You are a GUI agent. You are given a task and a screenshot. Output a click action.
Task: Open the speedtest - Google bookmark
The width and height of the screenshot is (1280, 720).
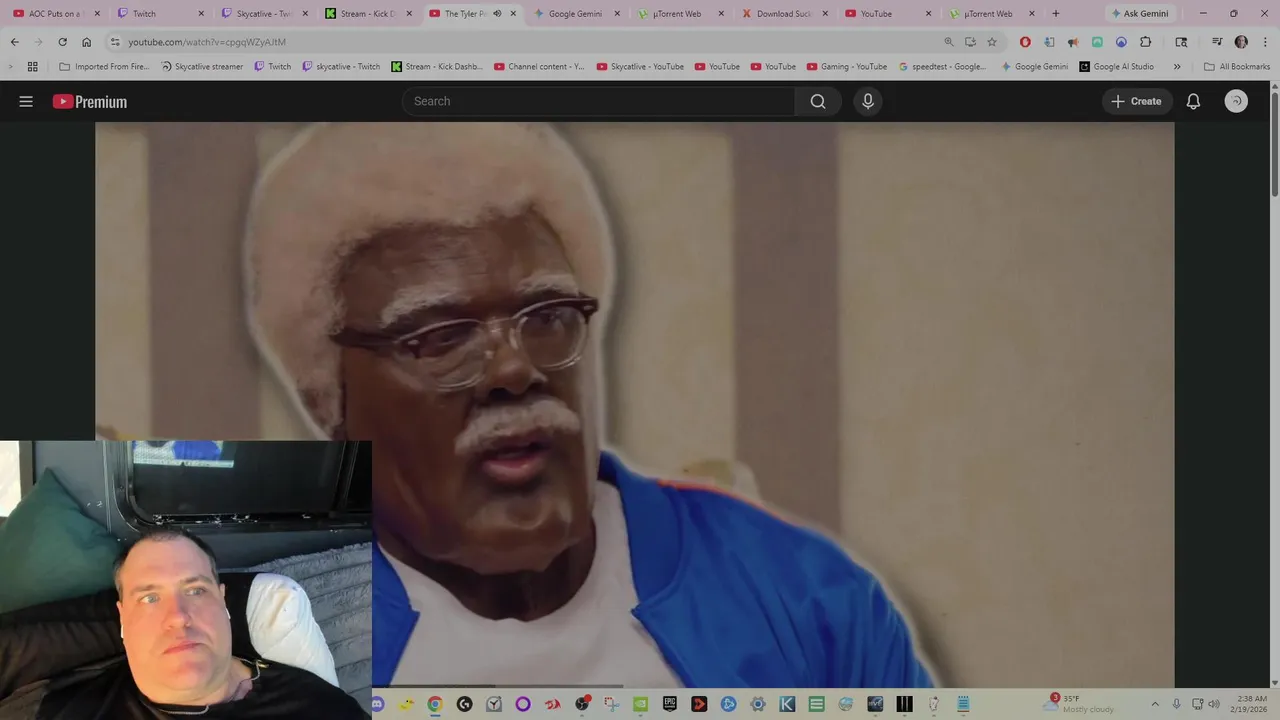[942, 67]
